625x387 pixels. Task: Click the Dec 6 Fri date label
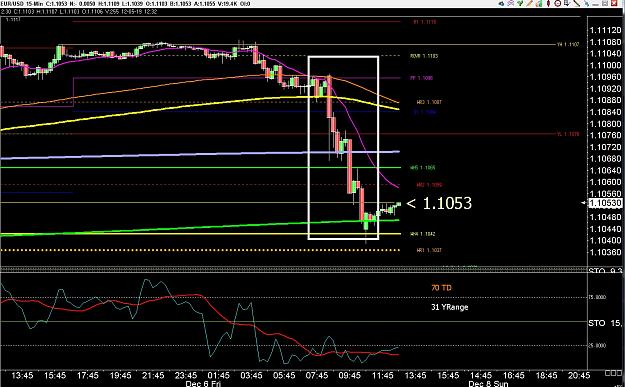(x=203, y=383)
